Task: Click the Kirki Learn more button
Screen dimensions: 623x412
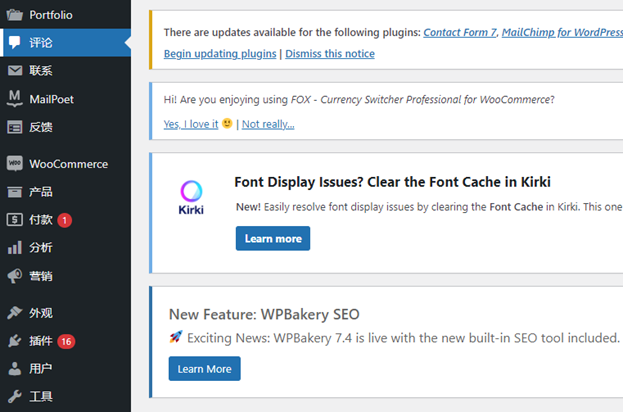Action: 273,238
